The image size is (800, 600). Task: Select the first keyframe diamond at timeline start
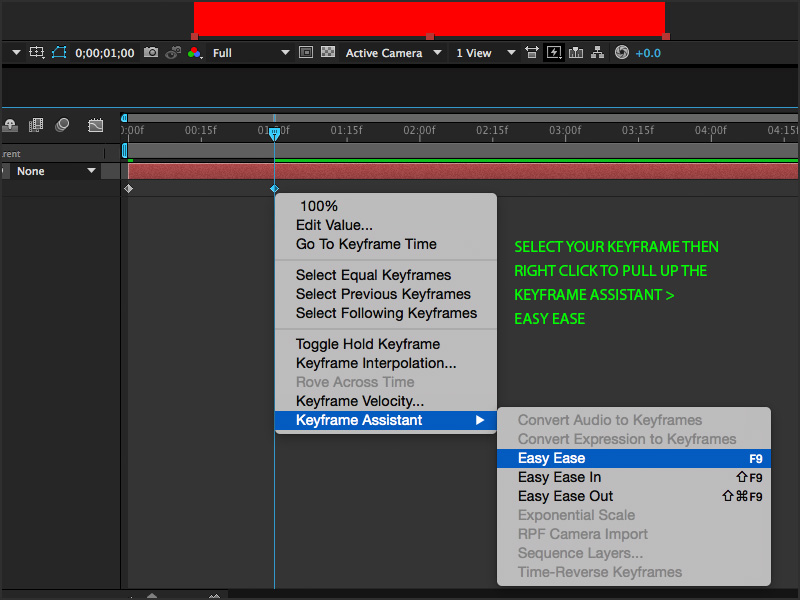129,189
